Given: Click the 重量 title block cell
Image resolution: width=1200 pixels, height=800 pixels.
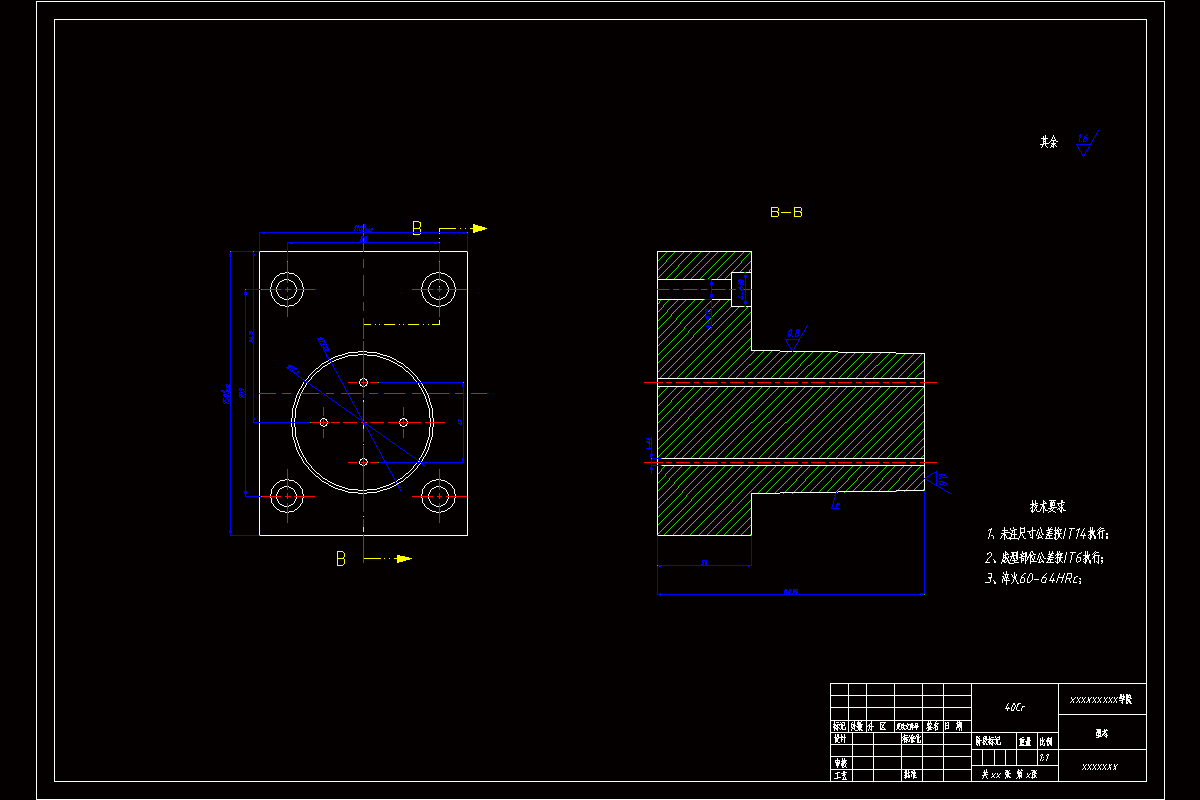Looking at the screenshot, I should coord(1027,741).
